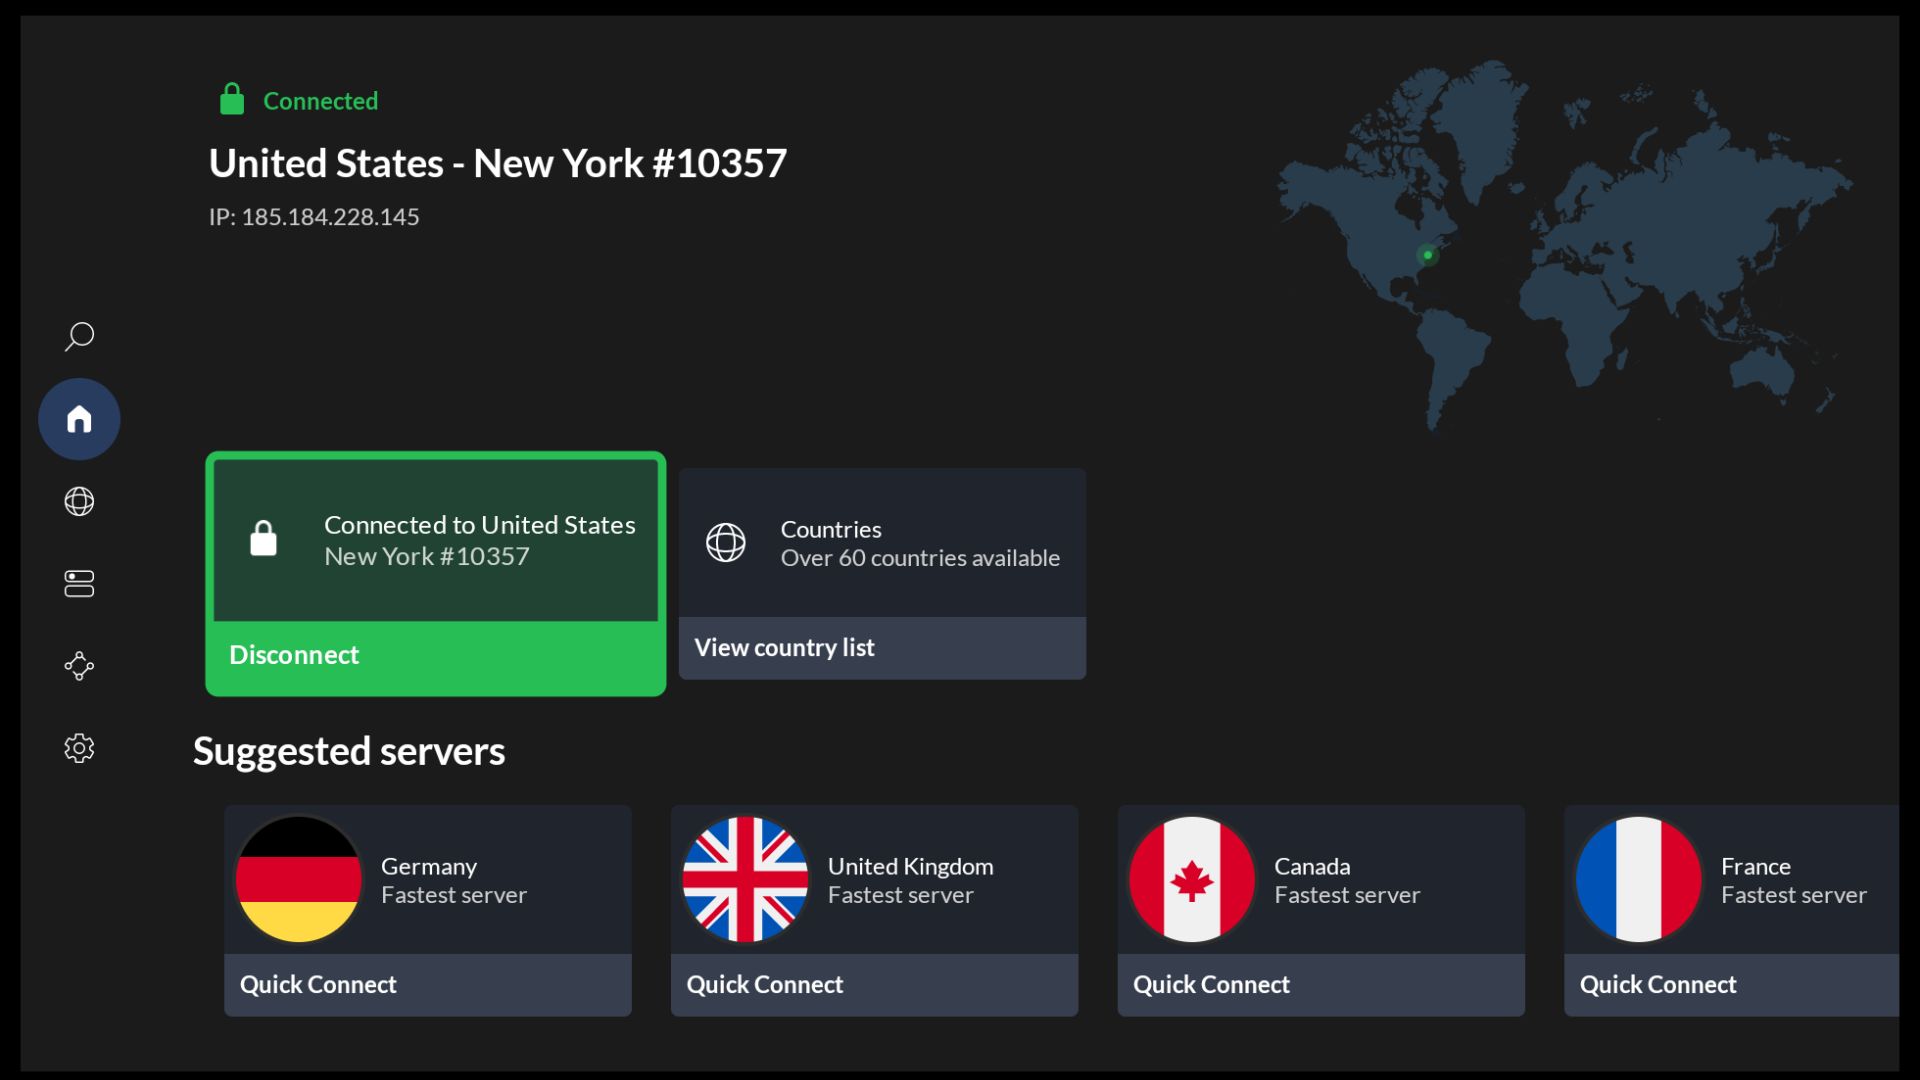Click the globe icon inside the Countries card
This screenshot has width=1920, height=1080.
pos(726,543)
